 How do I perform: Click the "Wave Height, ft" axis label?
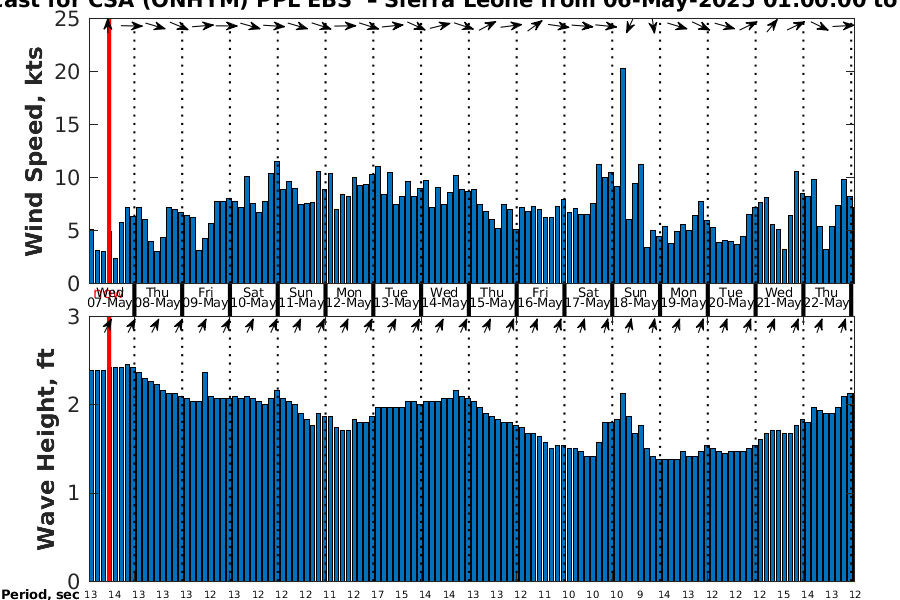tap(46, 449)
